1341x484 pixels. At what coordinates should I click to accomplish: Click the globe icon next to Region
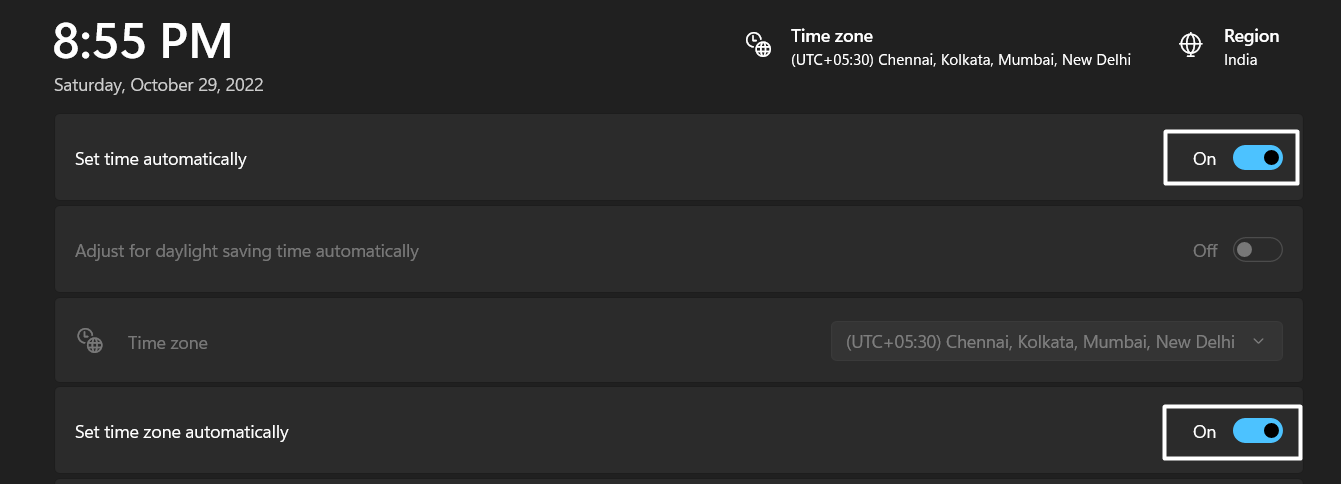[x=1190, y=45]
